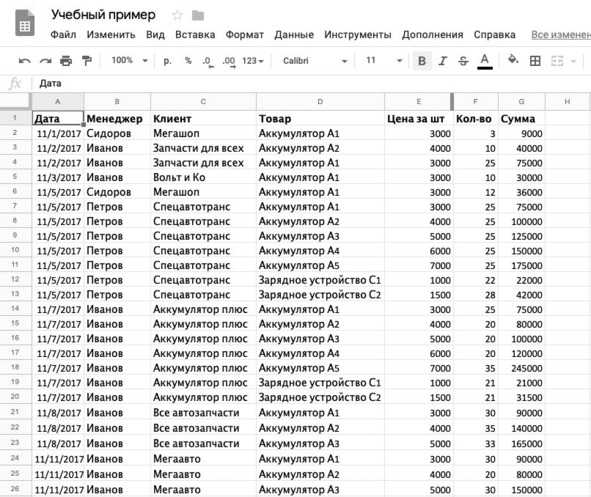
Task: Toggle Strikethrough formatting button
Action: click(x=463, y=61)
